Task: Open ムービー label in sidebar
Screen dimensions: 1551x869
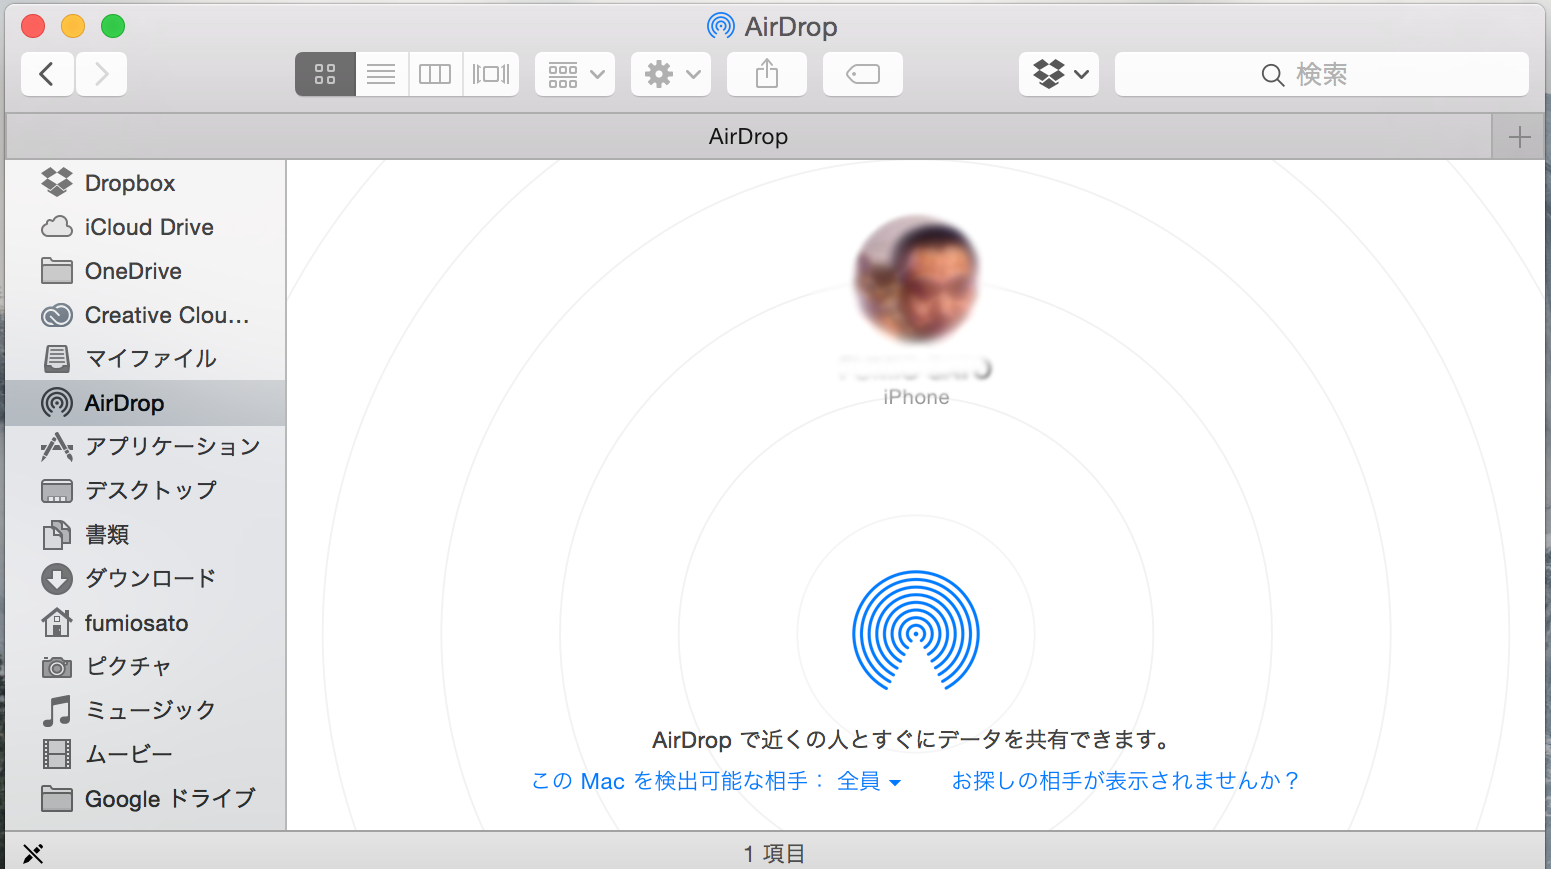Action: coord(129,755)
